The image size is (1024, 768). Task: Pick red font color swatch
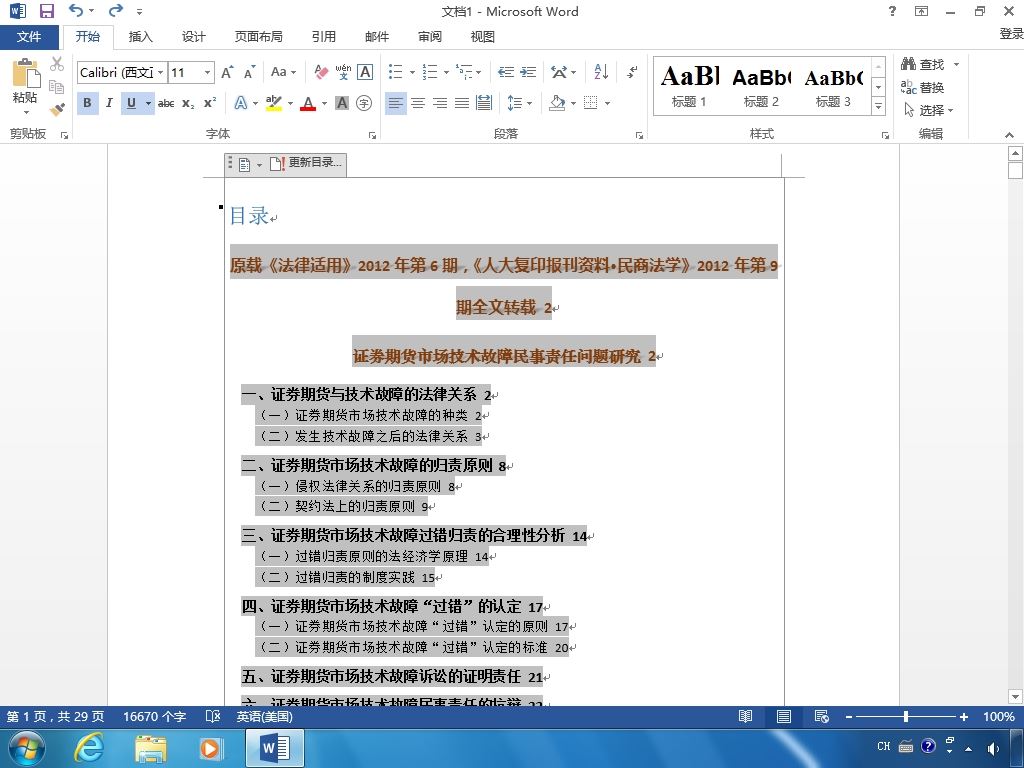coord(308,103)
